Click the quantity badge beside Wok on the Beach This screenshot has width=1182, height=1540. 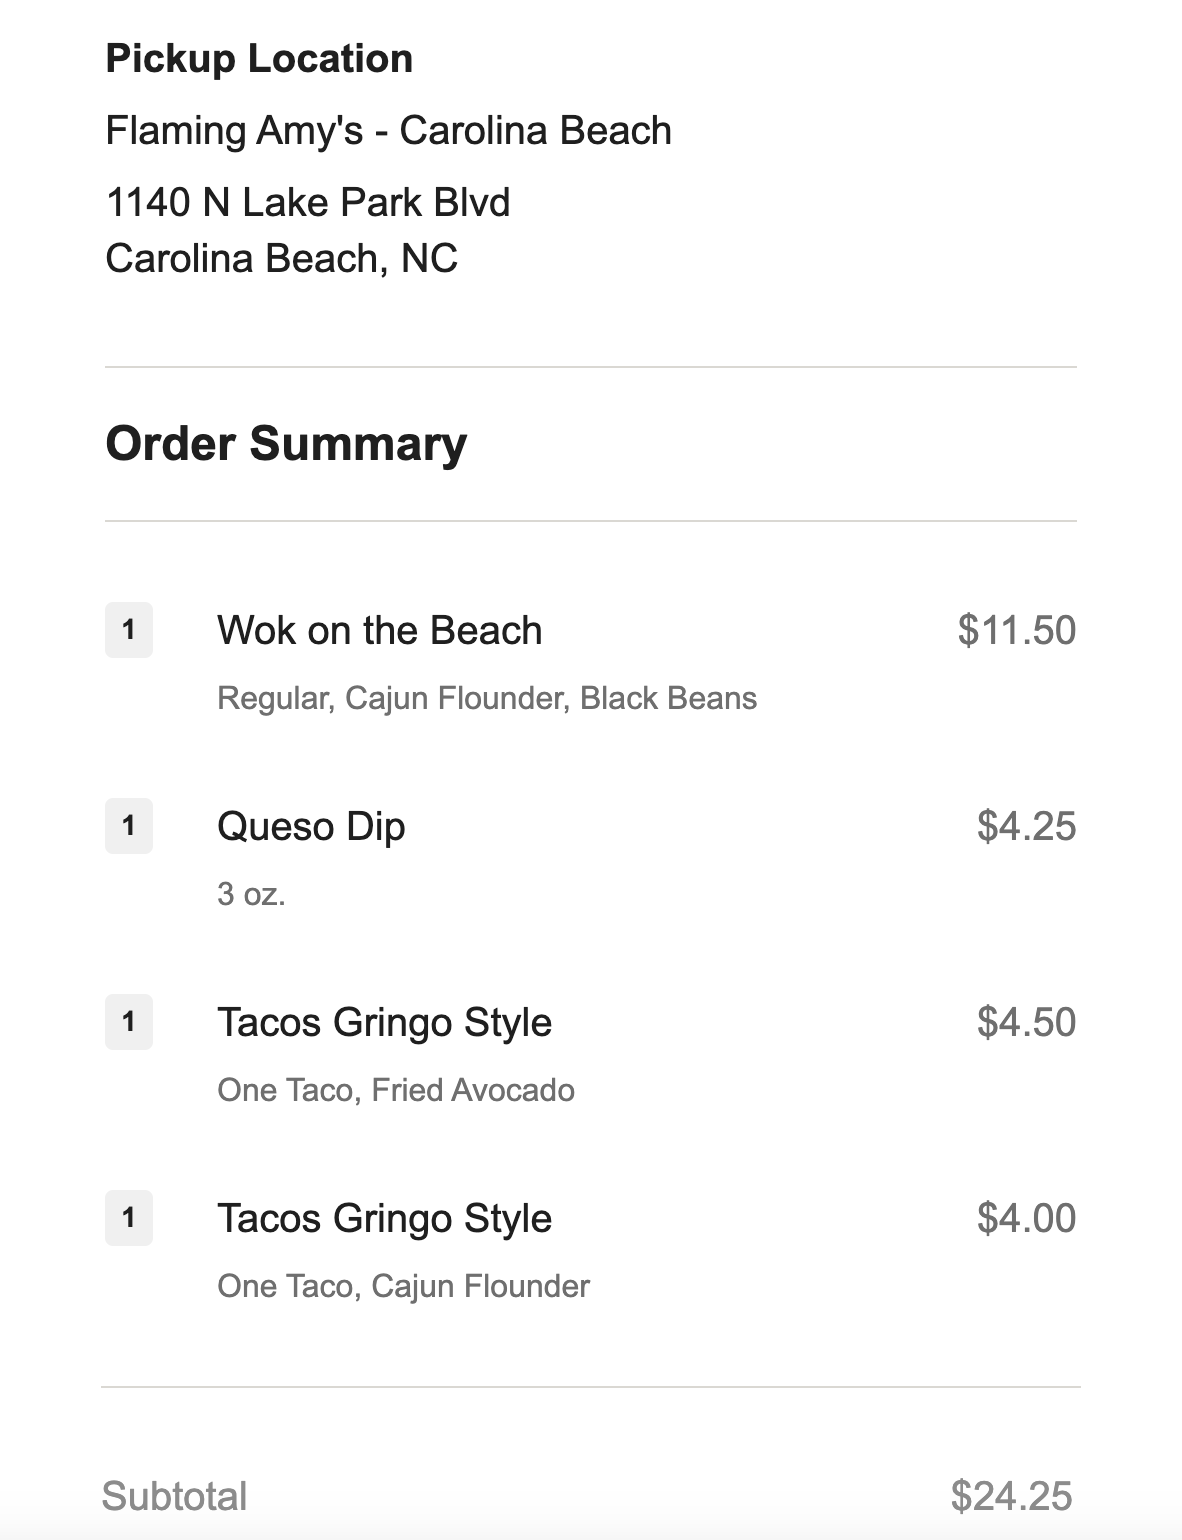[x=129, y=630]
